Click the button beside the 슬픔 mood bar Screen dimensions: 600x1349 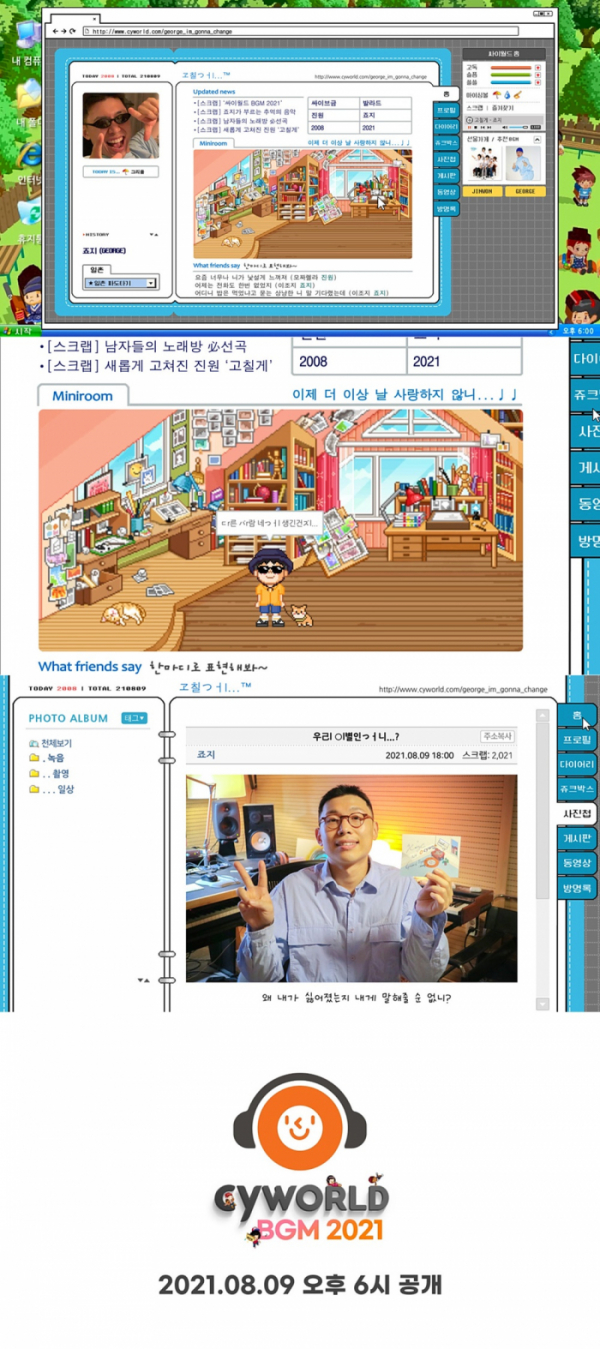[538, 75]
